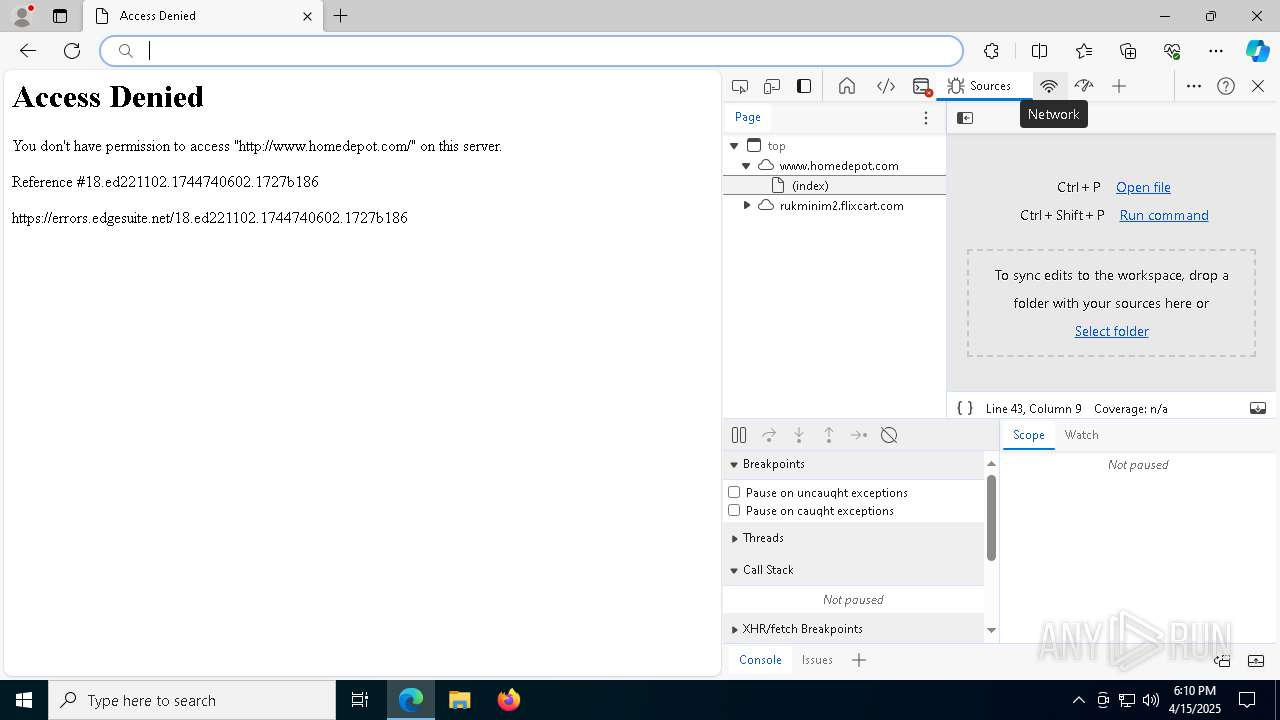Open the Performance panel gauge icon
The height and width of the screenshot is (720, 1280).
(1084, 86)
